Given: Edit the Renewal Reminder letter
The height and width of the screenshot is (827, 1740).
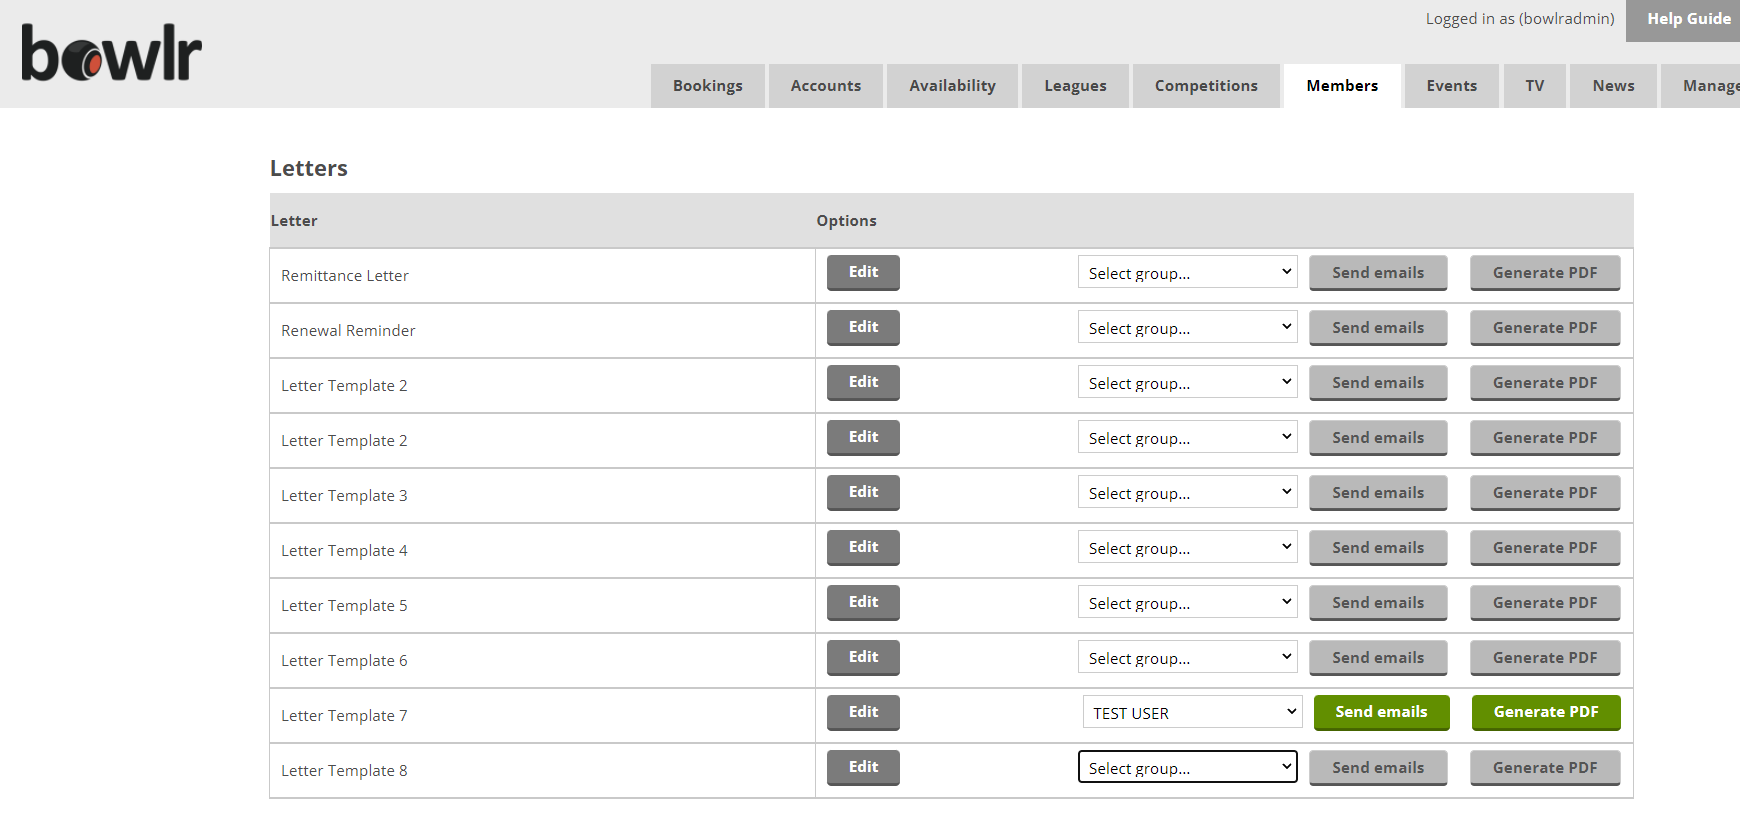Looking at the screenshot, I should click(x=863, y=327).
